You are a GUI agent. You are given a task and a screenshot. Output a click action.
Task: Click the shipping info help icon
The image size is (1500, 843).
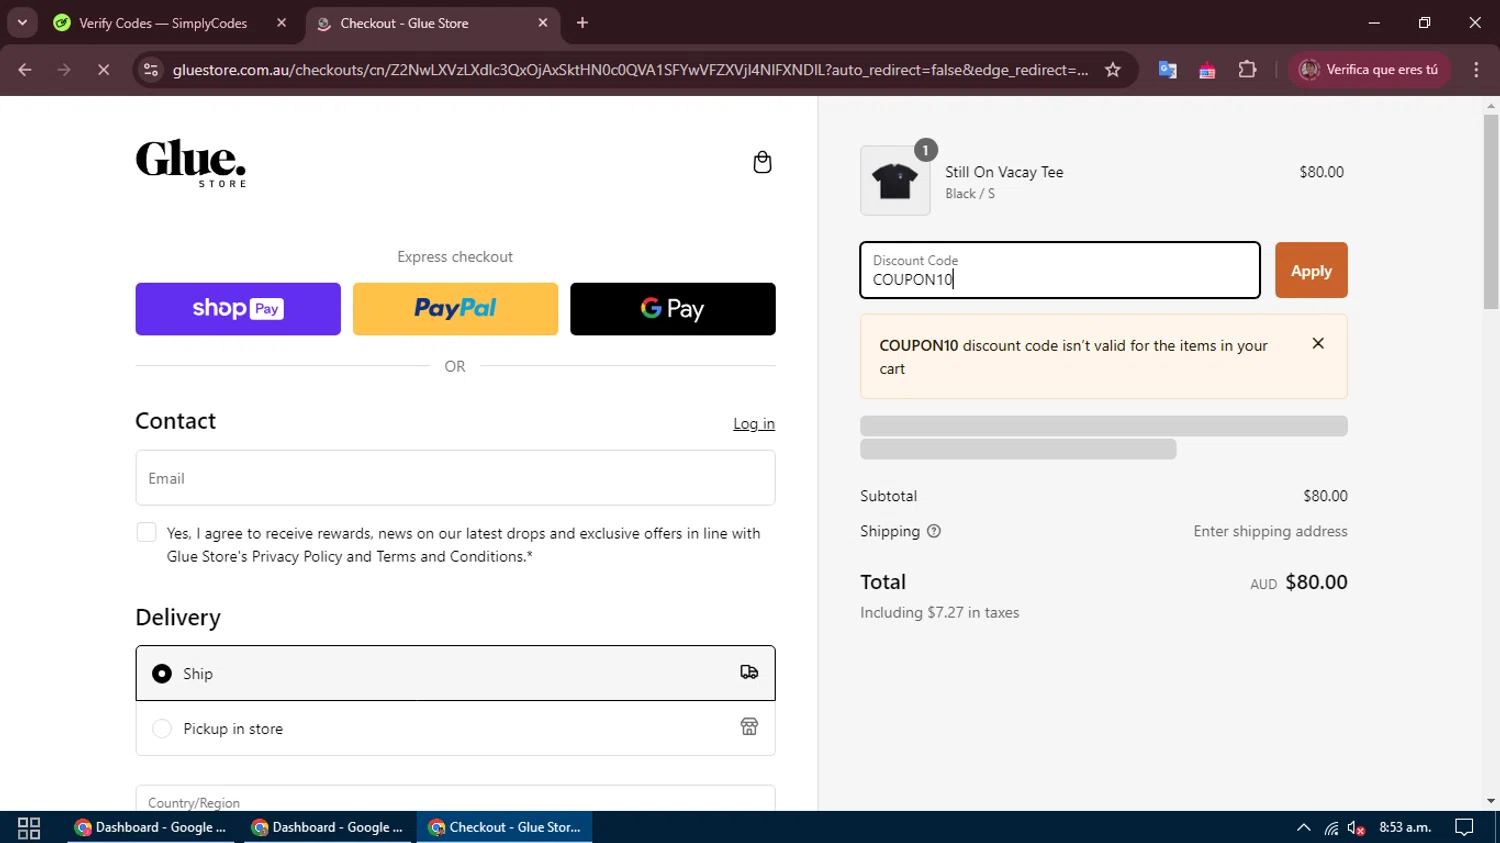pos(934,531)
